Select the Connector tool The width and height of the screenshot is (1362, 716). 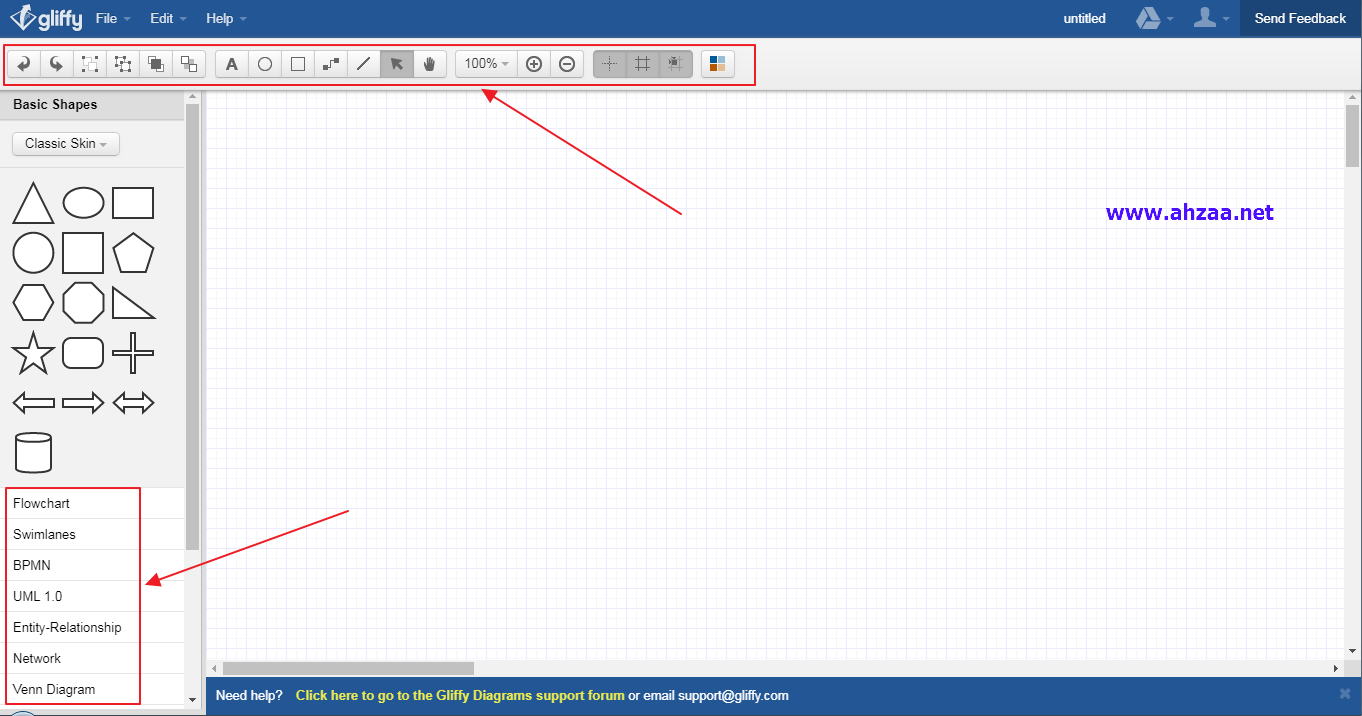[330, 63]
